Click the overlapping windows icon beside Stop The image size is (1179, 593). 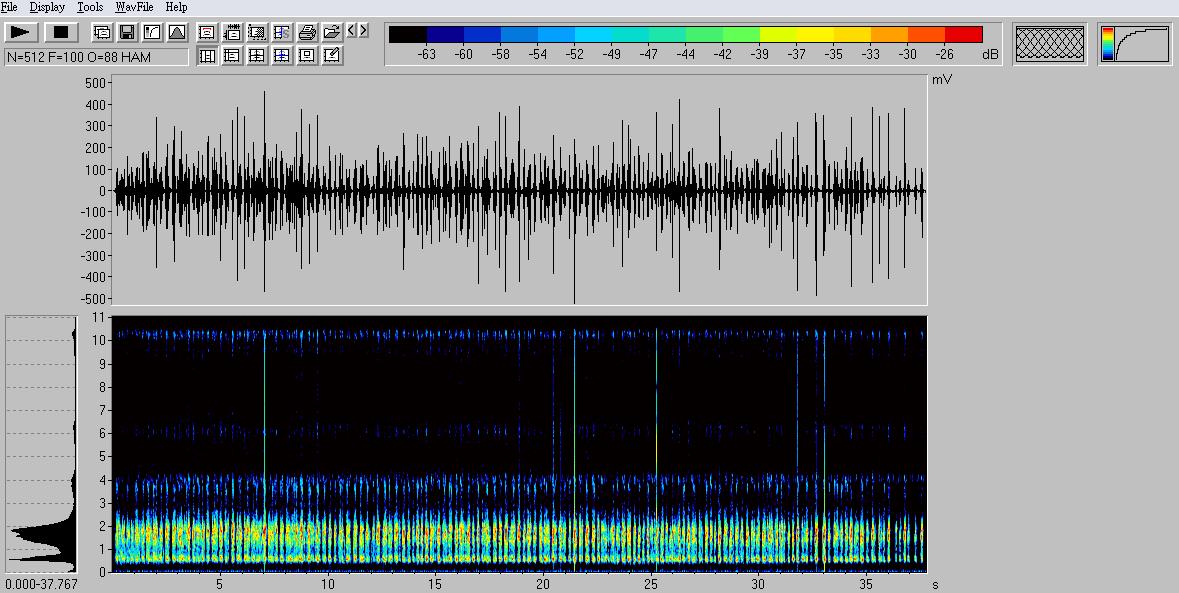(102, 32)
